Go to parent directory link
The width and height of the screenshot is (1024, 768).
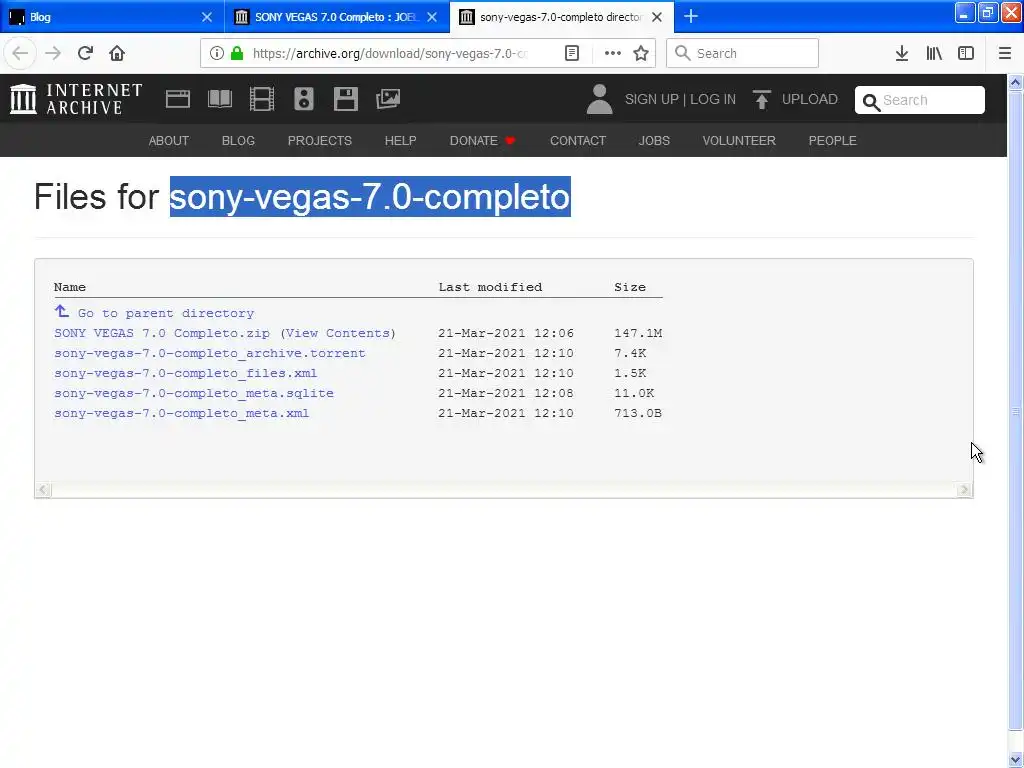pyautogui.click(x=166, y=313)
